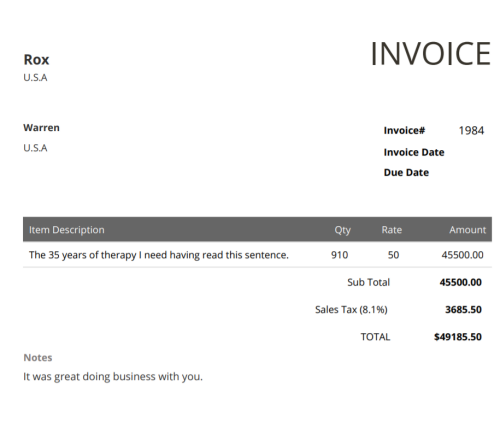Click the Rate column header
This screenshot has width=500, height=434.
pos(392,230)
